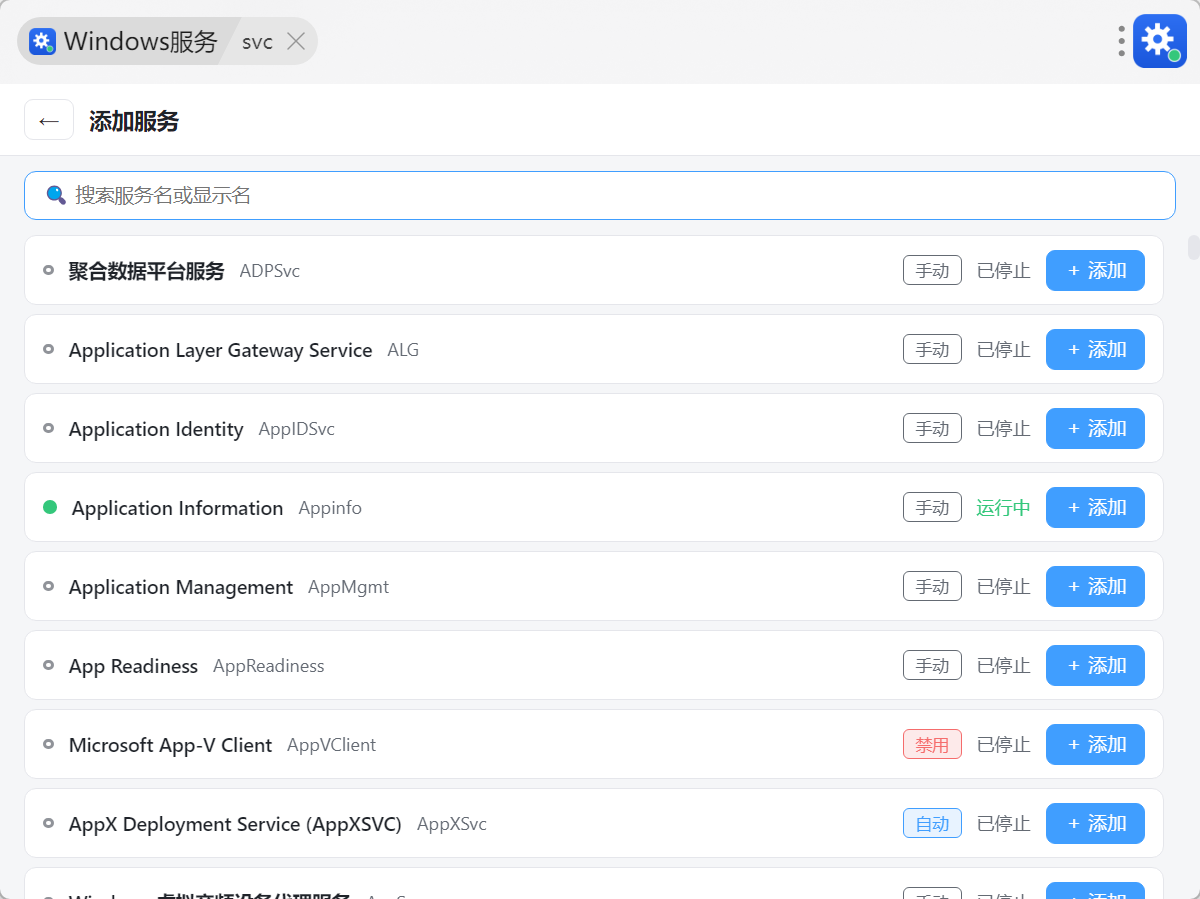The height and width of the screenshot is (899, 1200).
Task: Open the three-dot menu at top right
Action: (x=1122, y=41)
